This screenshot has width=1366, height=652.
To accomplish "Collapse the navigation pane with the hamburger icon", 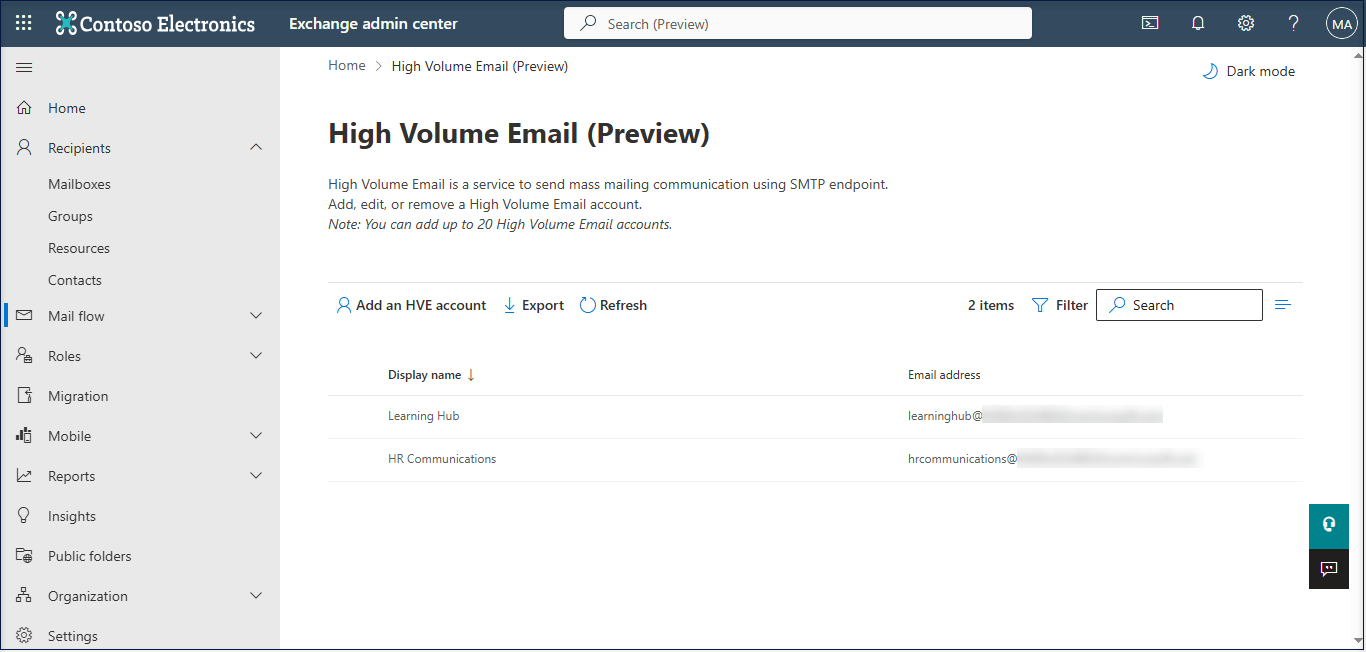I will point(24,67).
